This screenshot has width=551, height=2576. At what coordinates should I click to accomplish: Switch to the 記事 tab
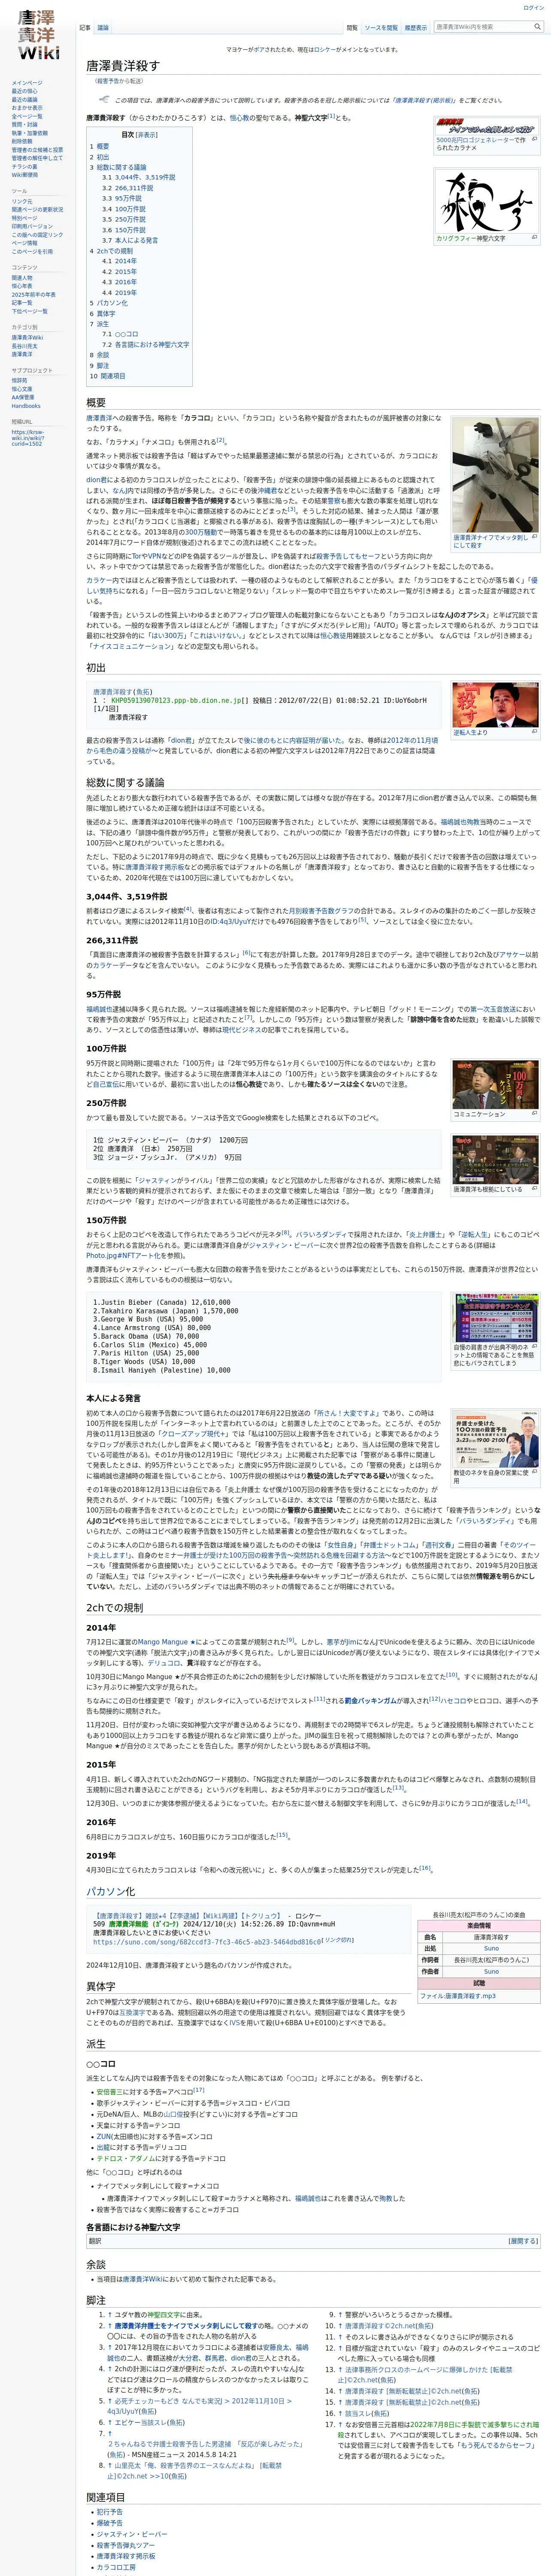(85, 28)
